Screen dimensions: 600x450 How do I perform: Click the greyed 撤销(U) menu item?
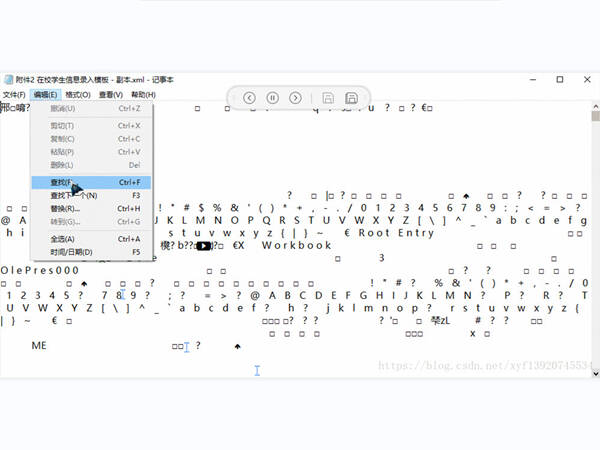91,109
